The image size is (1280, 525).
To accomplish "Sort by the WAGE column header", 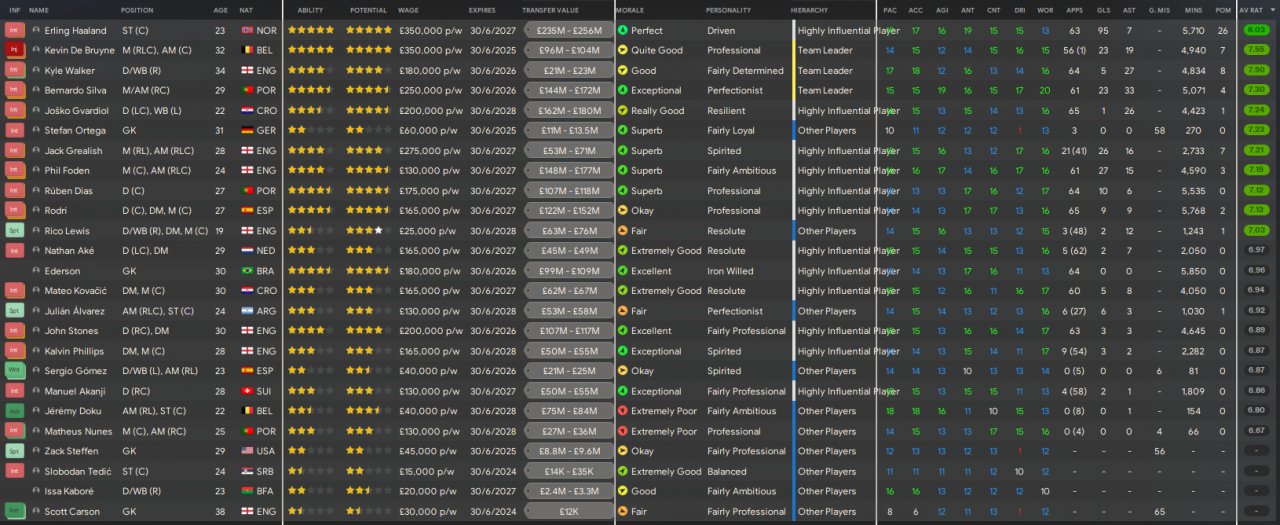I will (x=408, y=10).
